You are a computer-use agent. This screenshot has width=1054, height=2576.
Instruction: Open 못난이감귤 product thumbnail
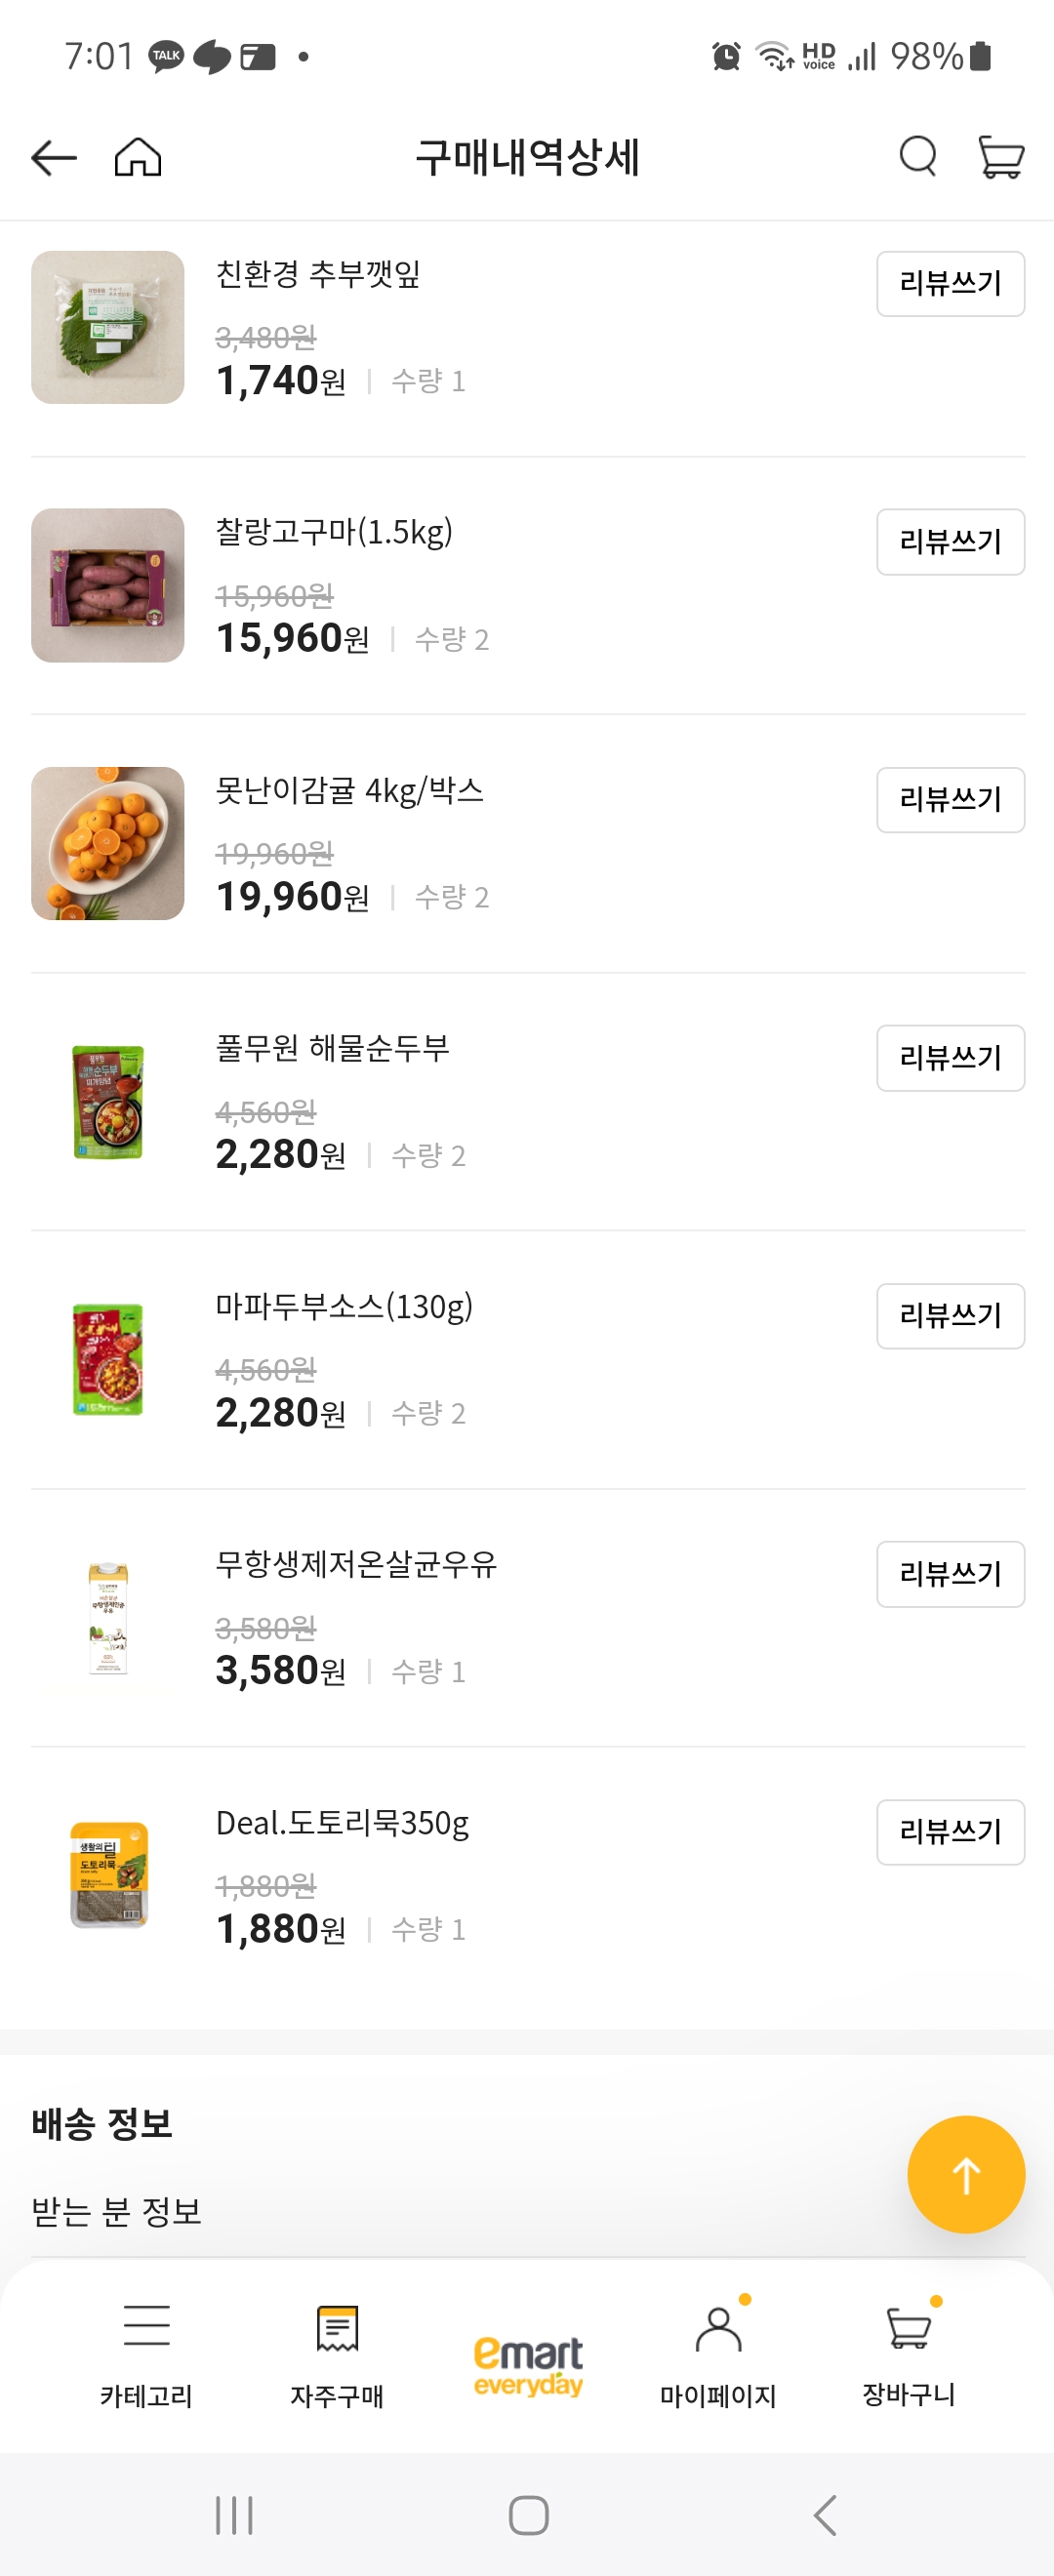pos(108,843)
